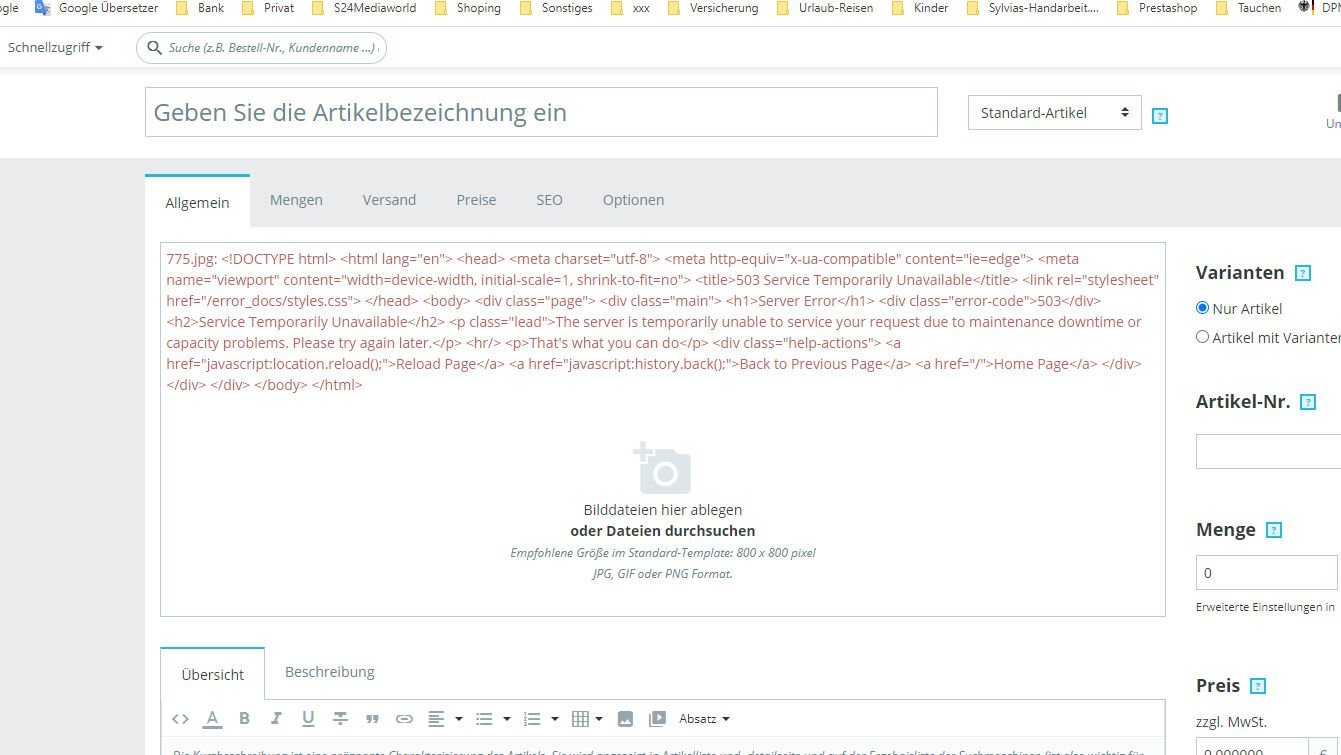Switch to the Optionen tab
This screenshot has width=1341, height=755.
(x=633, y=200)
